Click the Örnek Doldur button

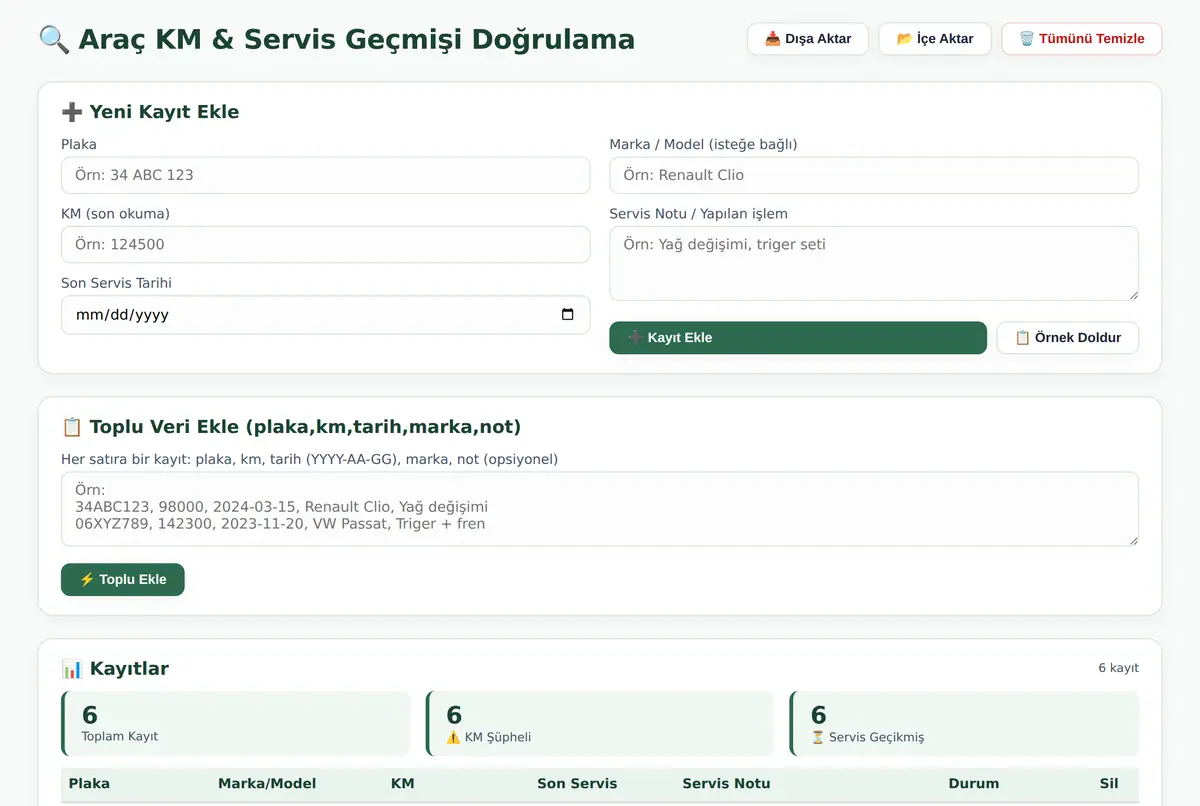click(1067, 338)
